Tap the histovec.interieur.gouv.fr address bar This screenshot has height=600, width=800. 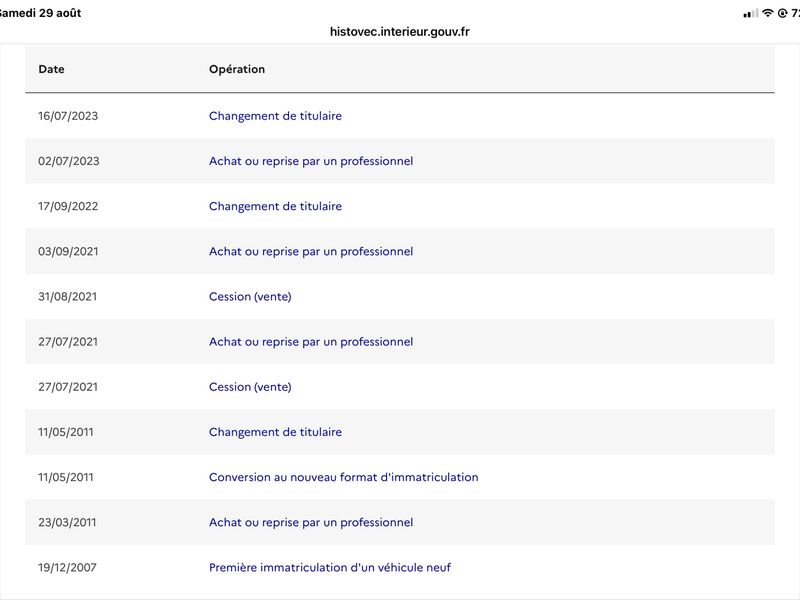pos(399,32)
